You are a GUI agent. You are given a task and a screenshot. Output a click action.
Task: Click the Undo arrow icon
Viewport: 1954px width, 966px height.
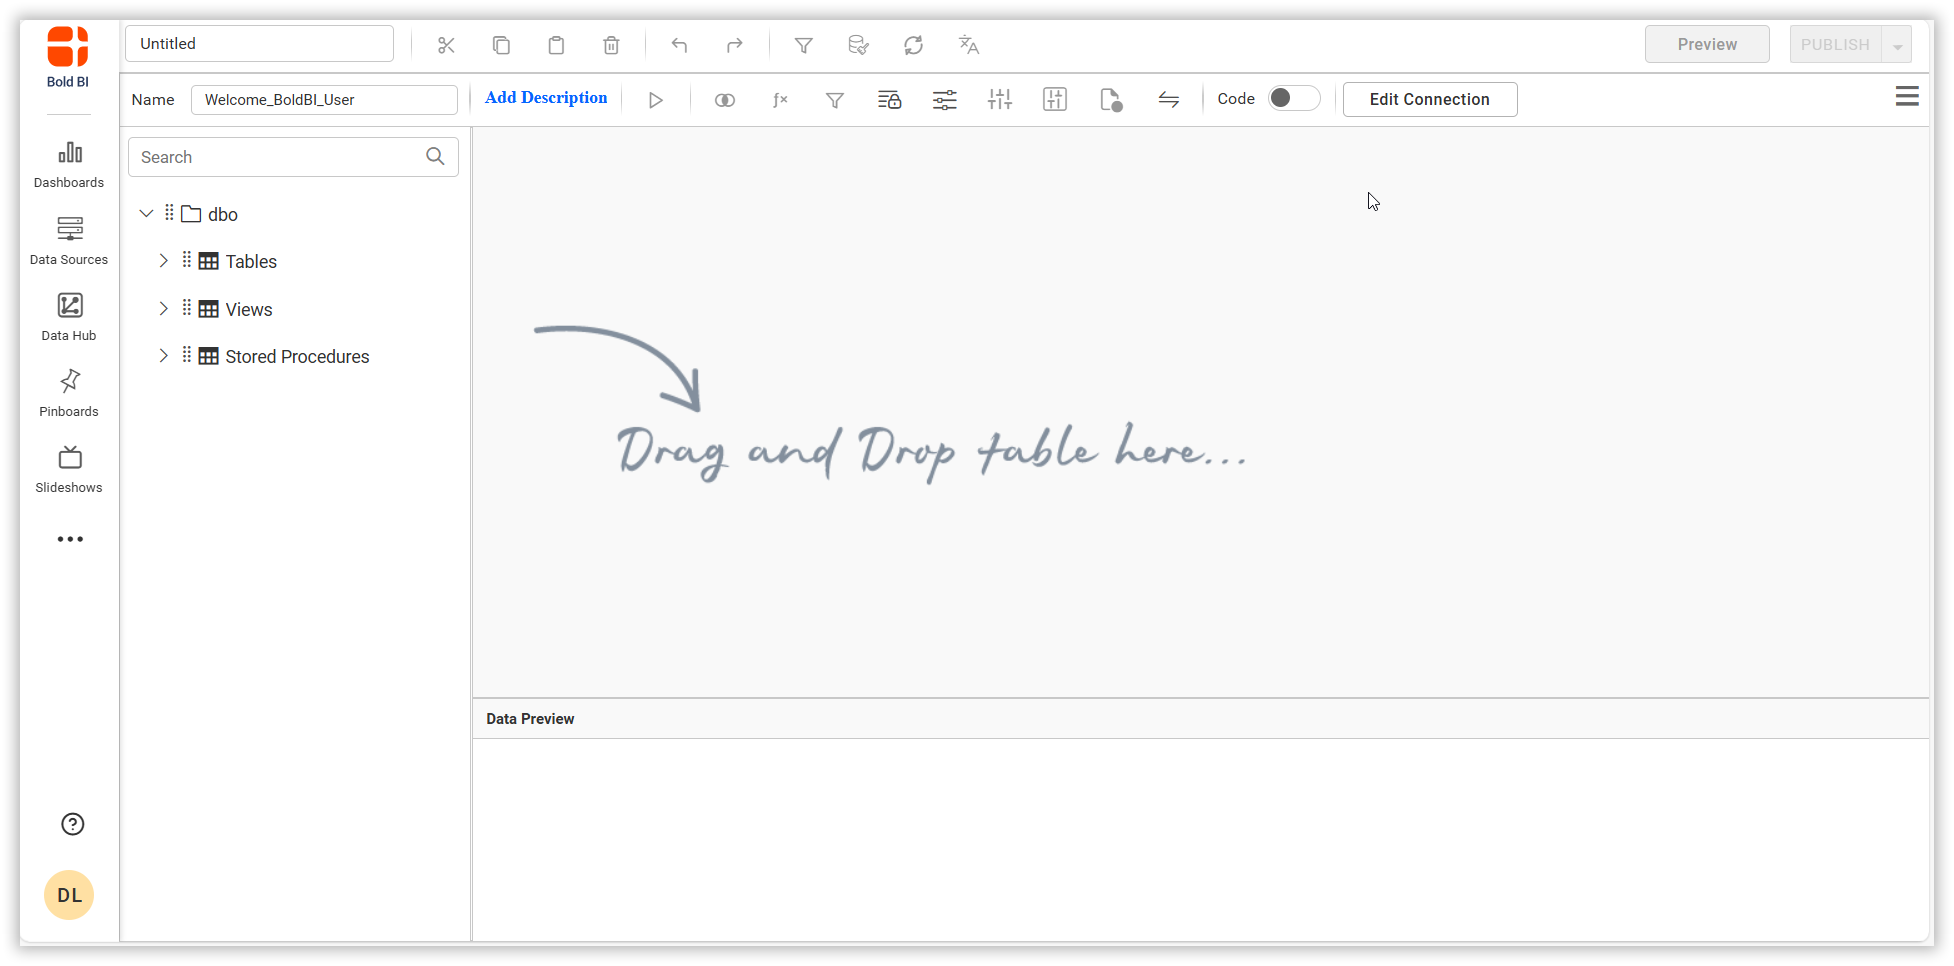(679, 45)
